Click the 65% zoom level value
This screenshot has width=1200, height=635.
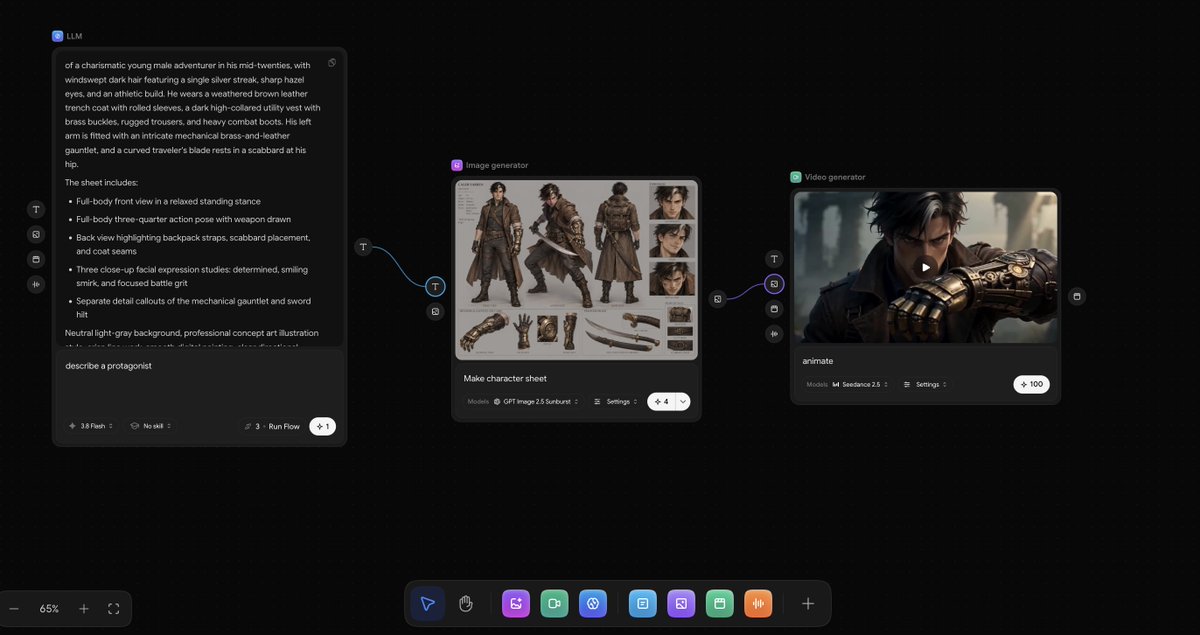(49, 608)
